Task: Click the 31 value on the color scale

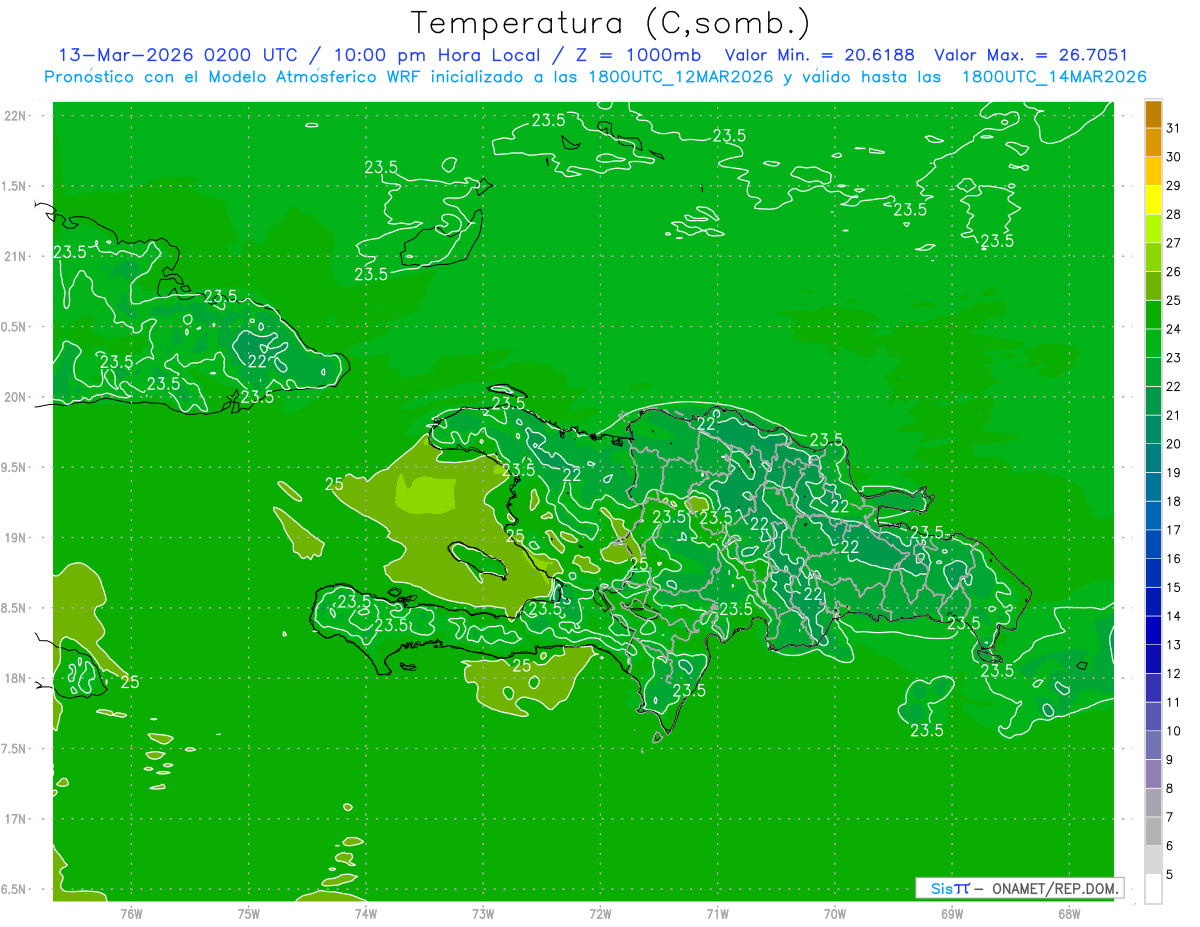Action: pyautogui.click(x=1173, y=127)
